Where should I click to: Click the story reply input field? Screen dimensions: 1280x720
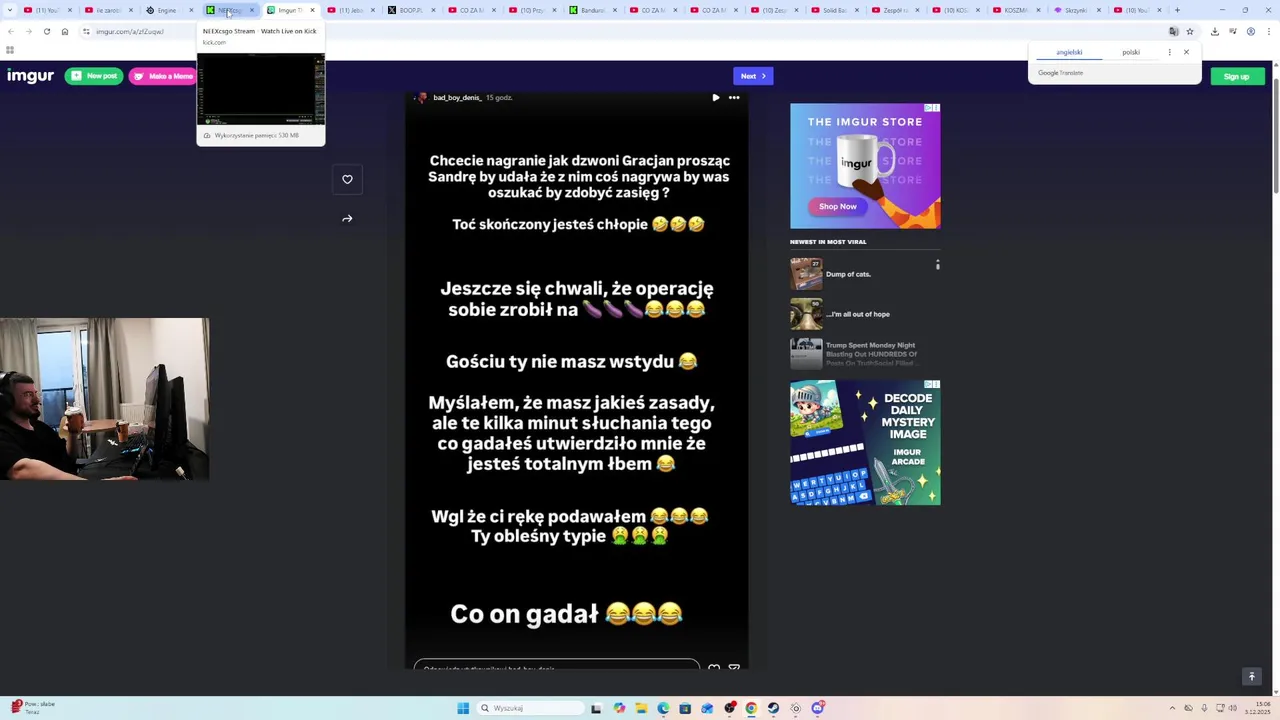[557, 666]
